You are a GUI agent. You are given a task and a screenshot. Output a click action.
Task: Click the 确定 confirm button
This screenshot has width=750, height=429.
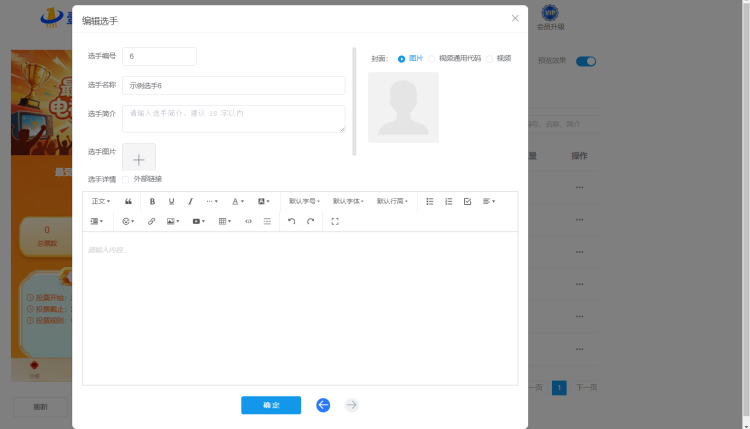click(271, 405)
